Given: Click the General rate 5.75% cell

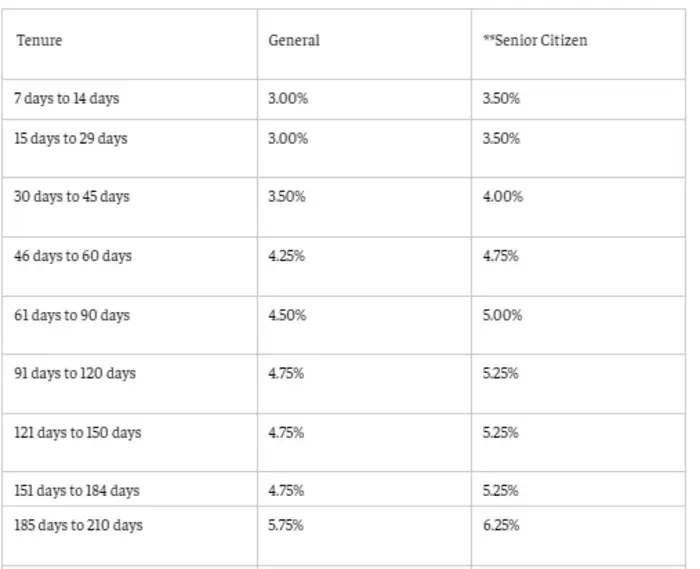Looking at the screenshot, I should click(x=286, y=526).
